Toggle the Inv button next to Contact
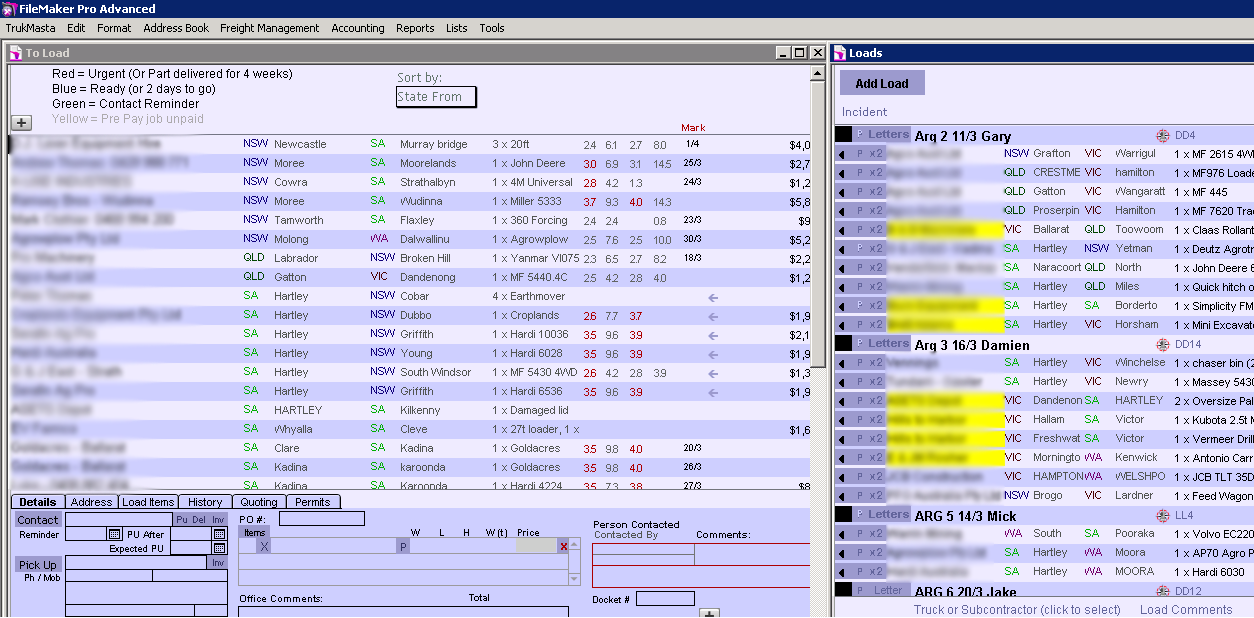This screenshot has height=618, width=1254. (218, 519)
